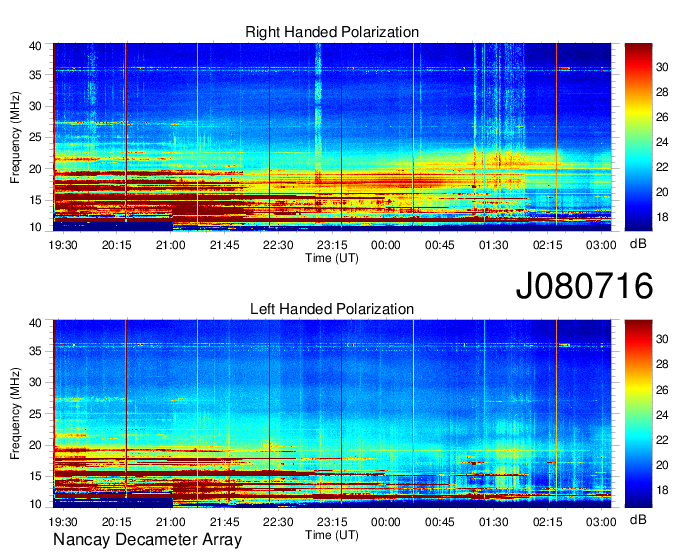Click the 30 MHz tick on Left Handed plot
Viewport: 680px width, 552px height.
35,382
